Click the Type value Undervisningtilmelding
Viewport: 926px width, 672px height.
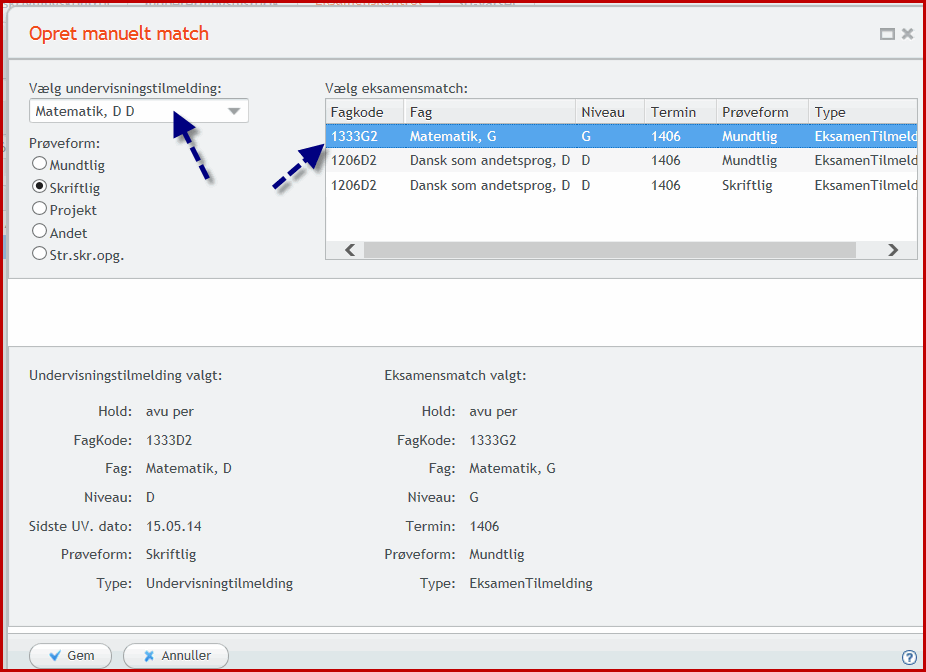(219, 583)
